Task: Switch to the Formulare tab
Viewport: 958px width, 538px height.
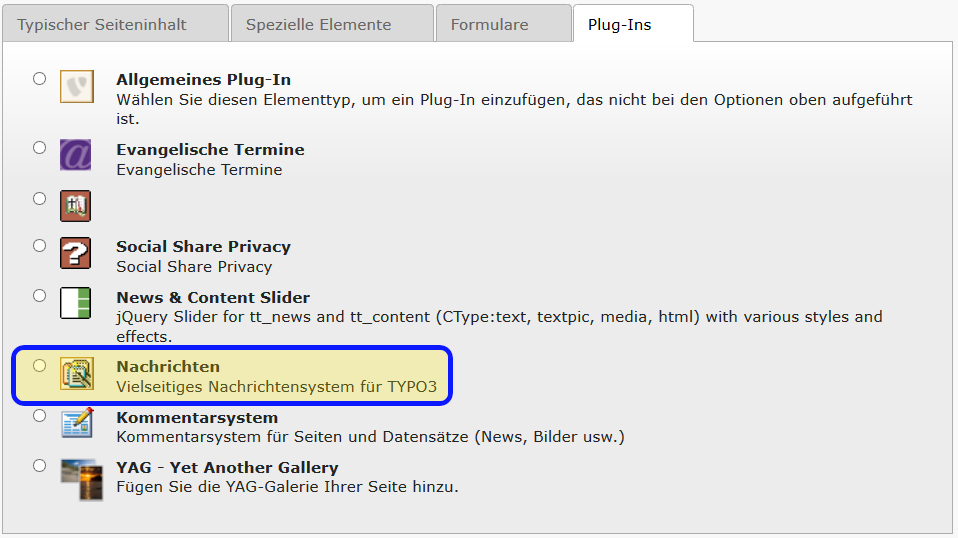Action: click(489, 24)
